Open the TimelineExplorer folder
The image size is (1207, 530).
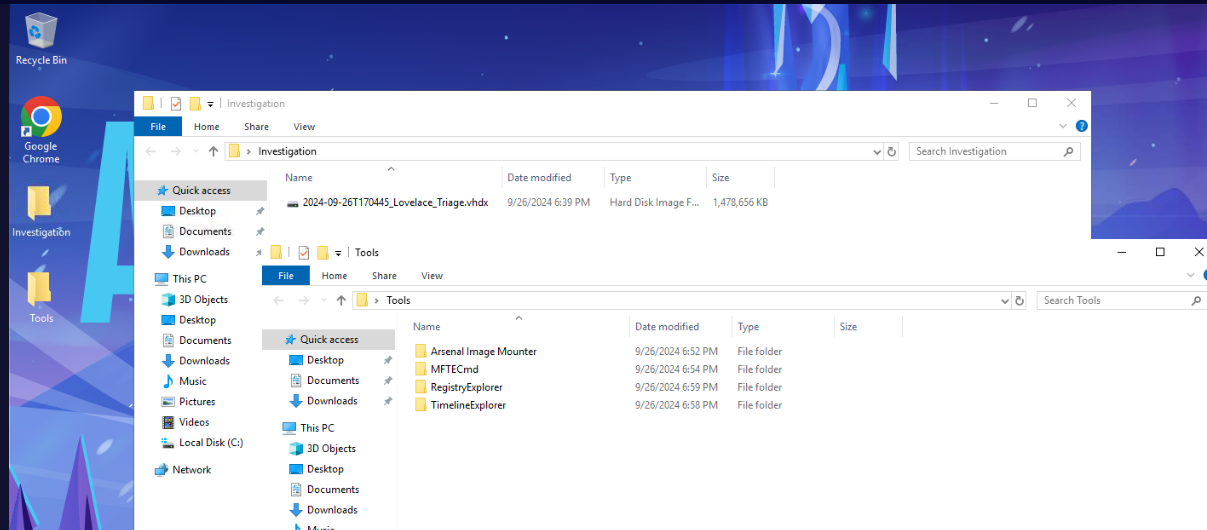(x=468, y=406)
